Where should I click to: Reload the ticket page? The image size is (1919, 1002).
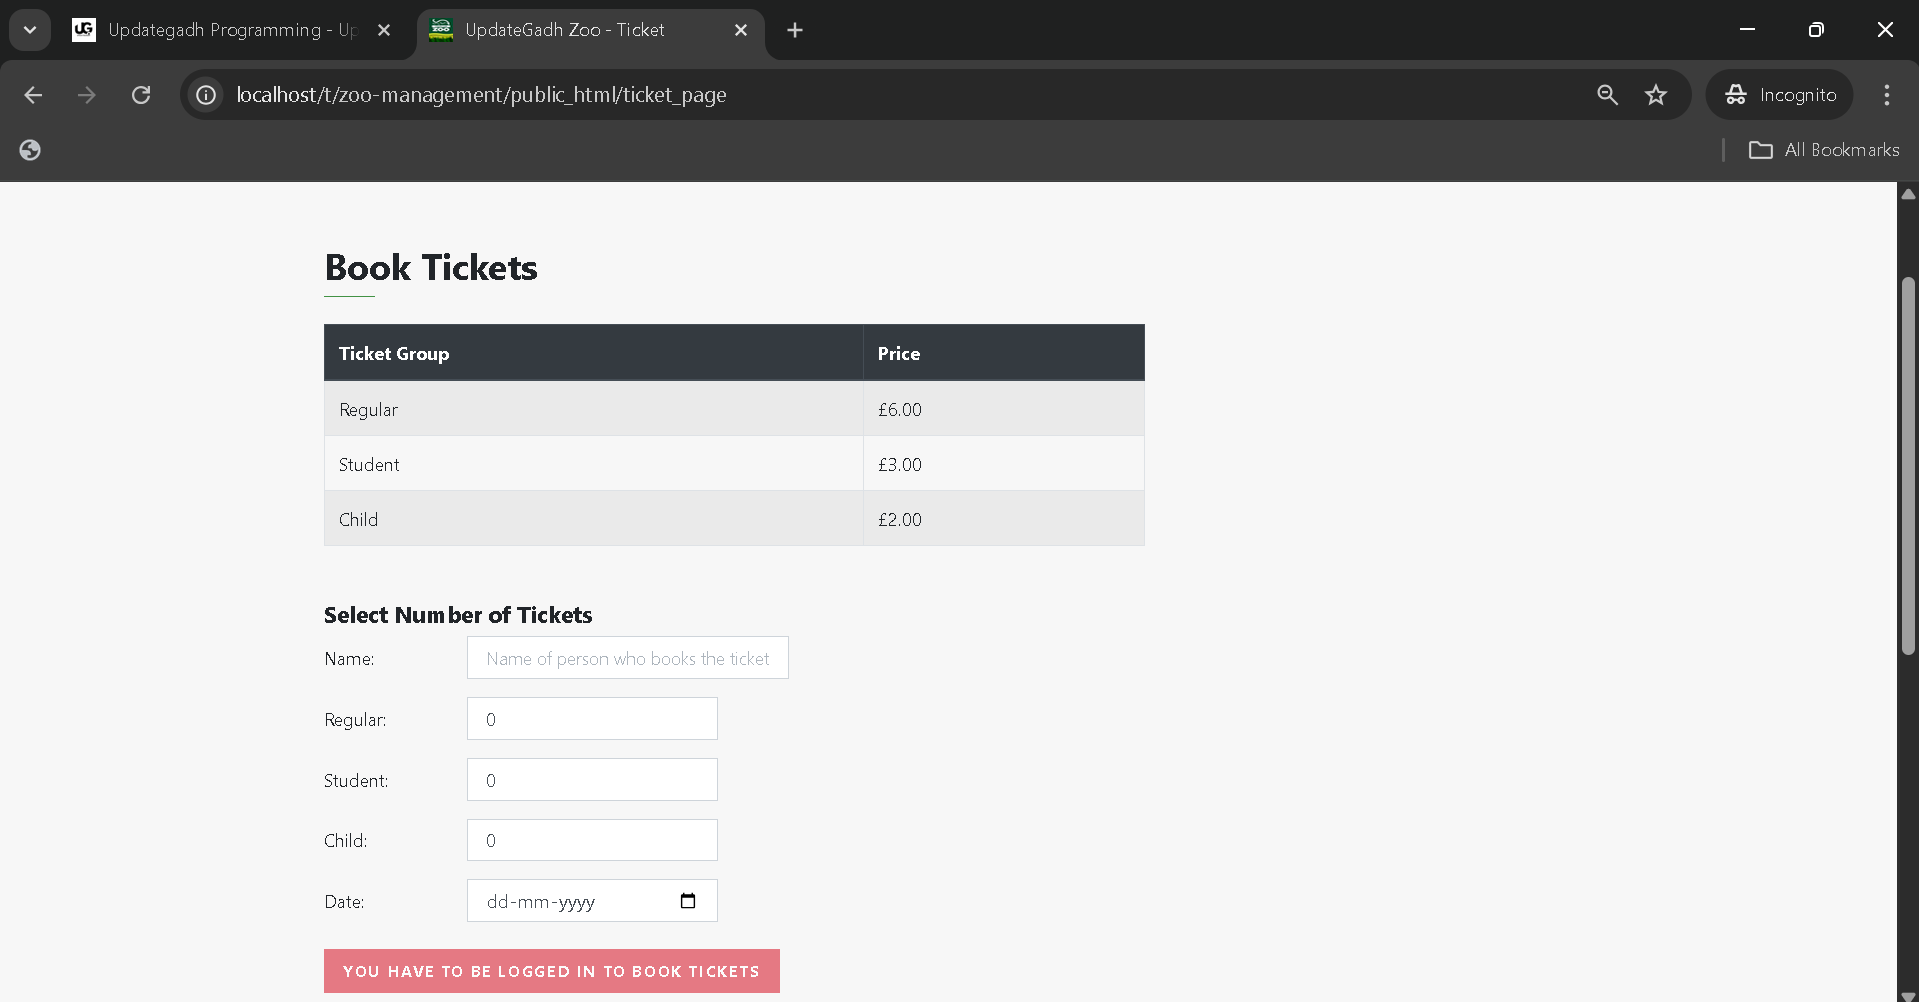[141, 95]
